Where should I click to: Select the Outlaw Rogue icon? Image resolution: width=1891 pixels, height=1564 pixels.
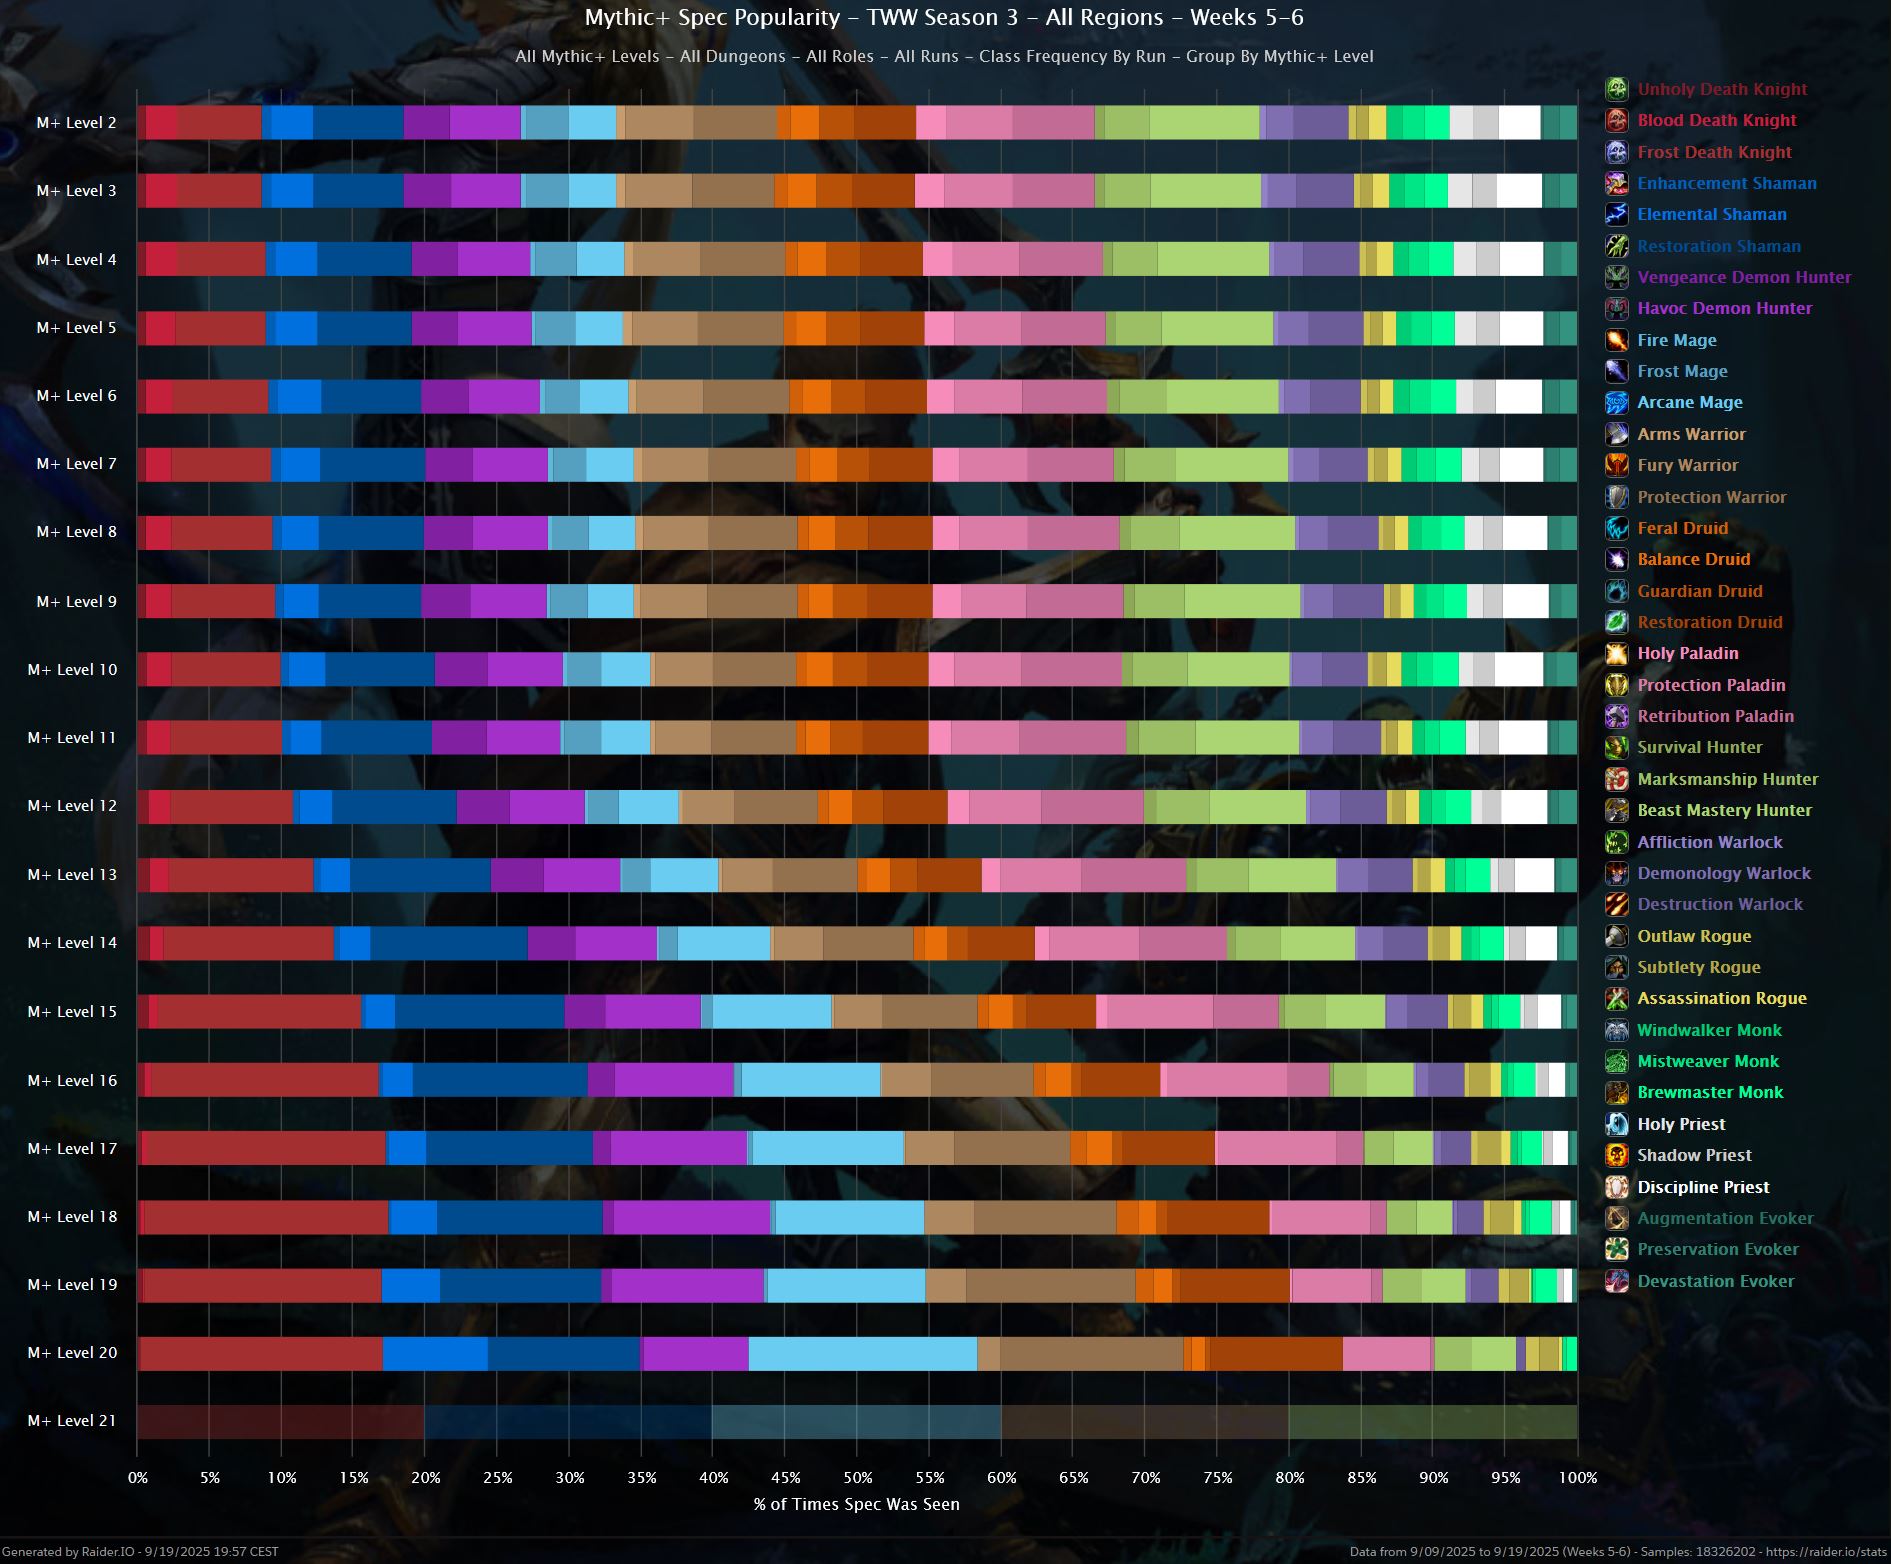pos(1616,936)
